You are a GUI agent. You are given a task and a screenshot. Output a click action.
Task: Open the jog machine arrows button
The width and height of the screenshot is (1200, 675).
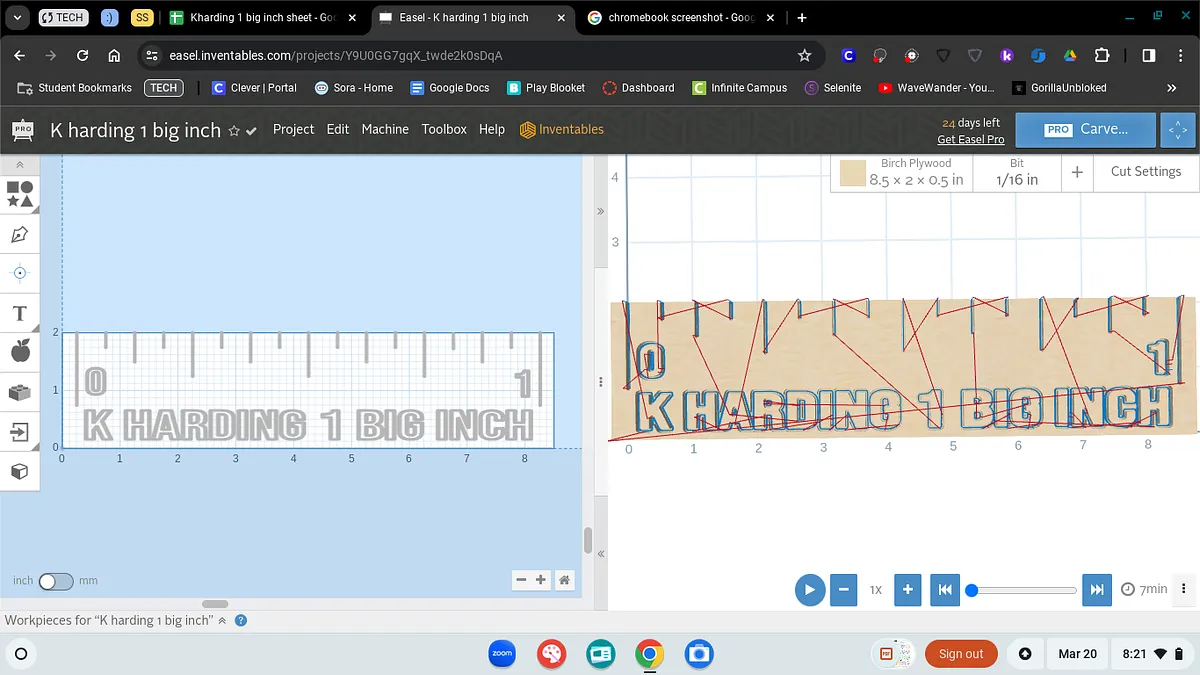(1178, 129)
